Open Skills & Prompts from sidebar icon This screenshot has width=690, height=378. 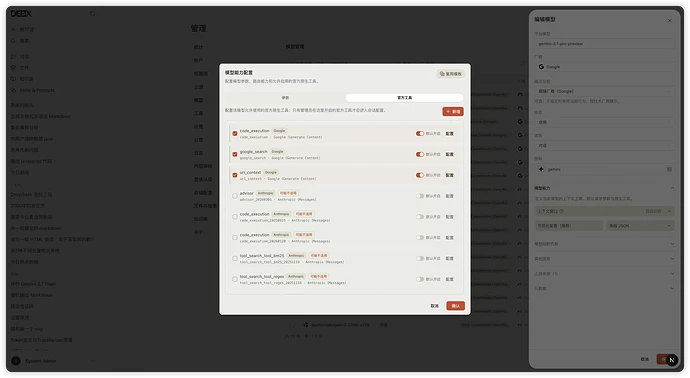coord(14,90)
